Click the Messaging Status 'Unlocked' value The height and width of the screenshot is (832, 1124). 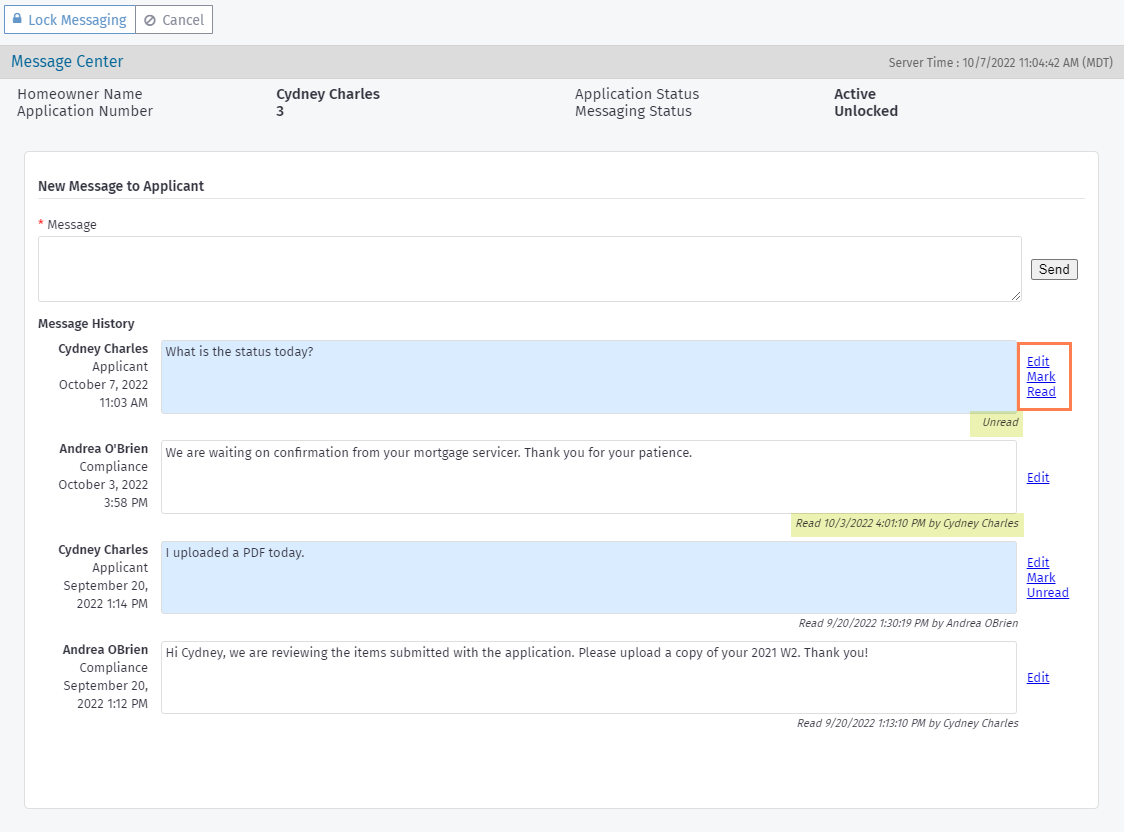[865, 111]
